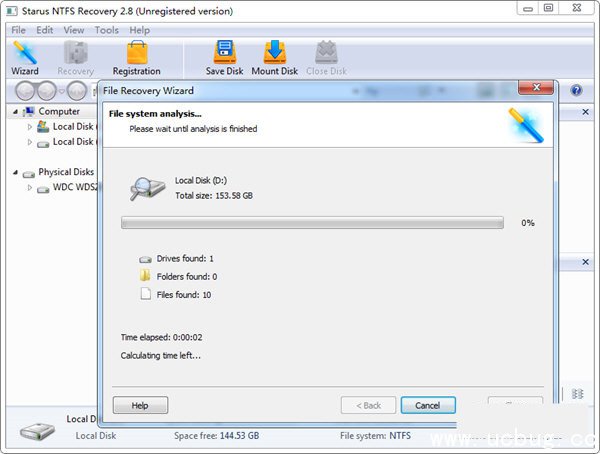Open Registration from the toolbar
The width and height of the screenshot is (600, 454).
coord(137,58)
